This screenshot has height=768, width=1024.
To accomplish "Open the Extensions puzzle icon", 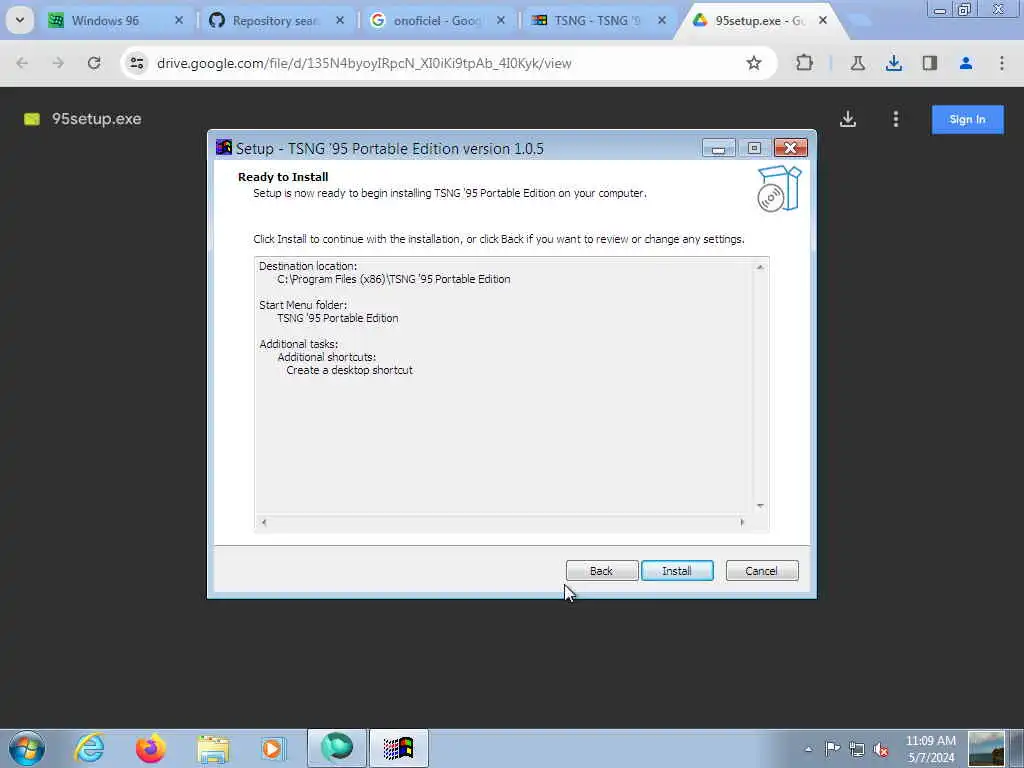I will (805, 63).
